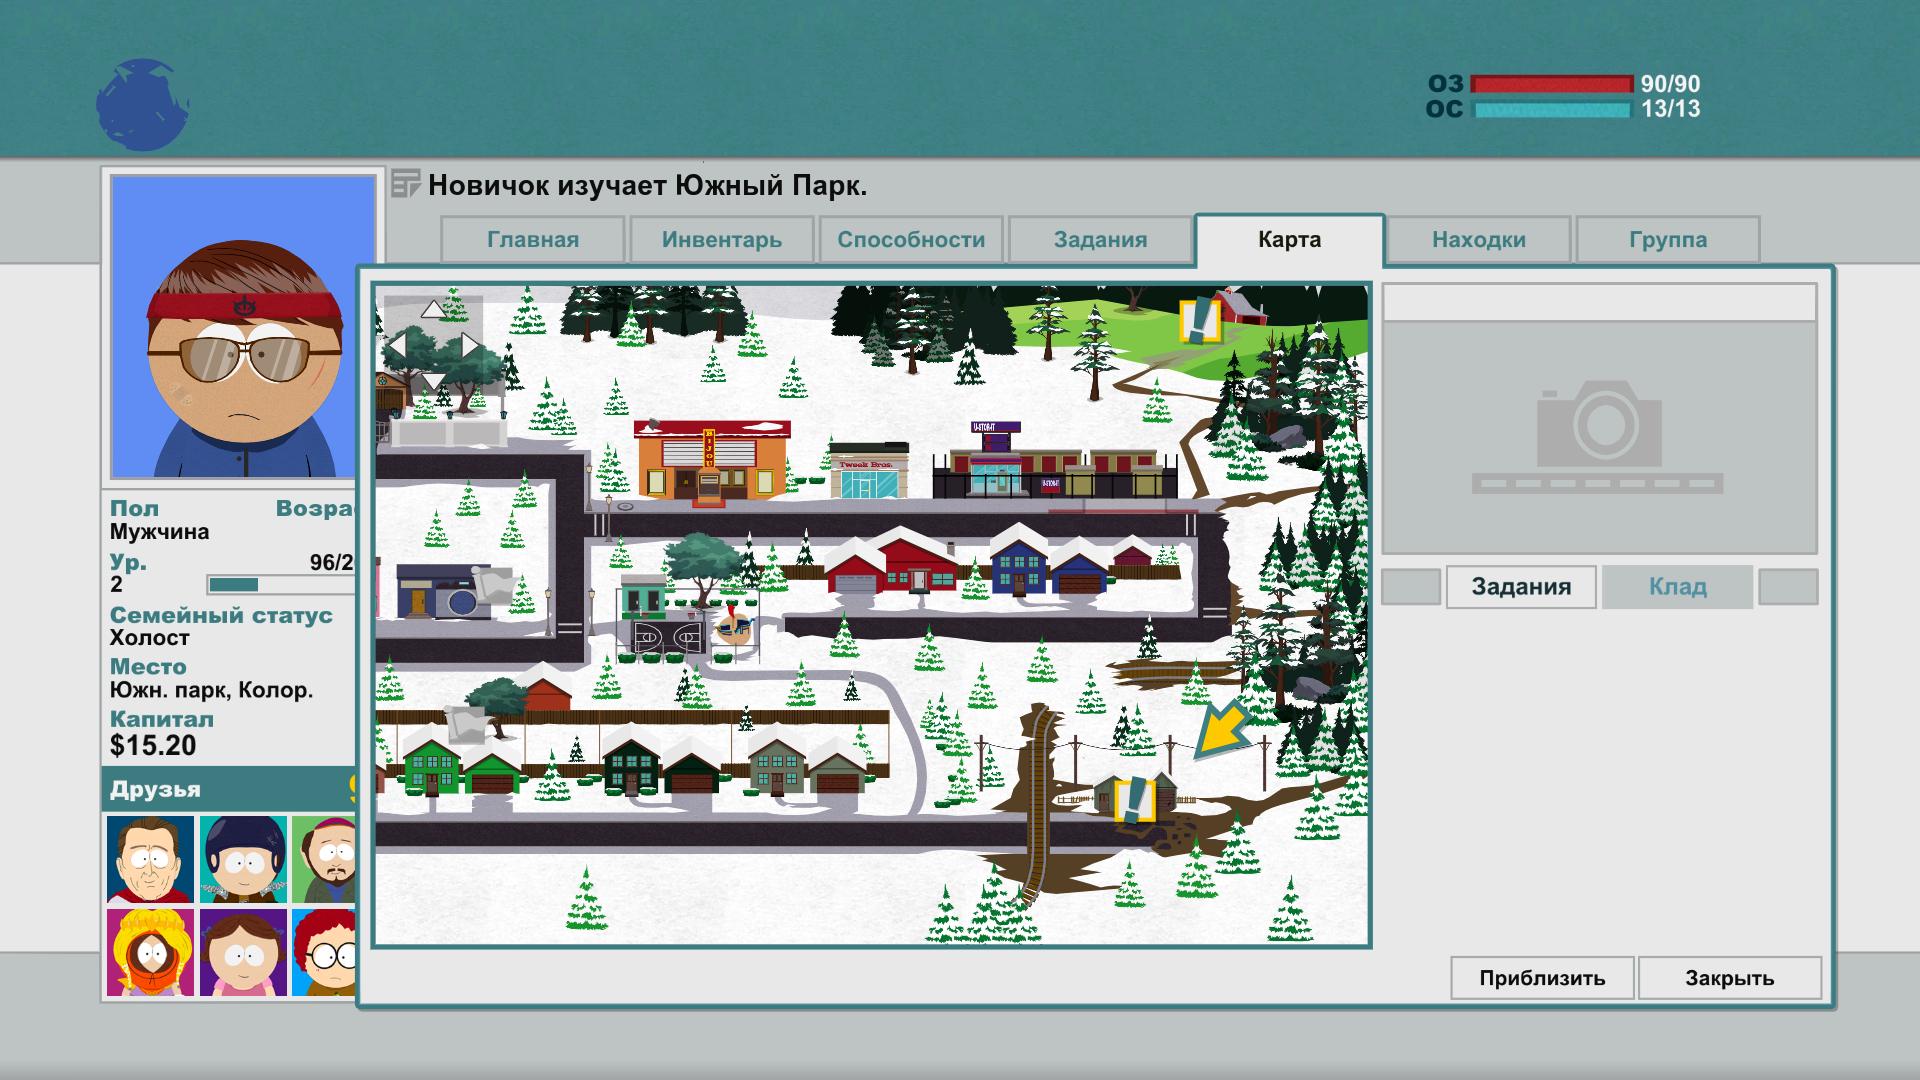Click the player head marker on map
The width and height of the screenshot is (1920, 1080).
pos(736,629)
